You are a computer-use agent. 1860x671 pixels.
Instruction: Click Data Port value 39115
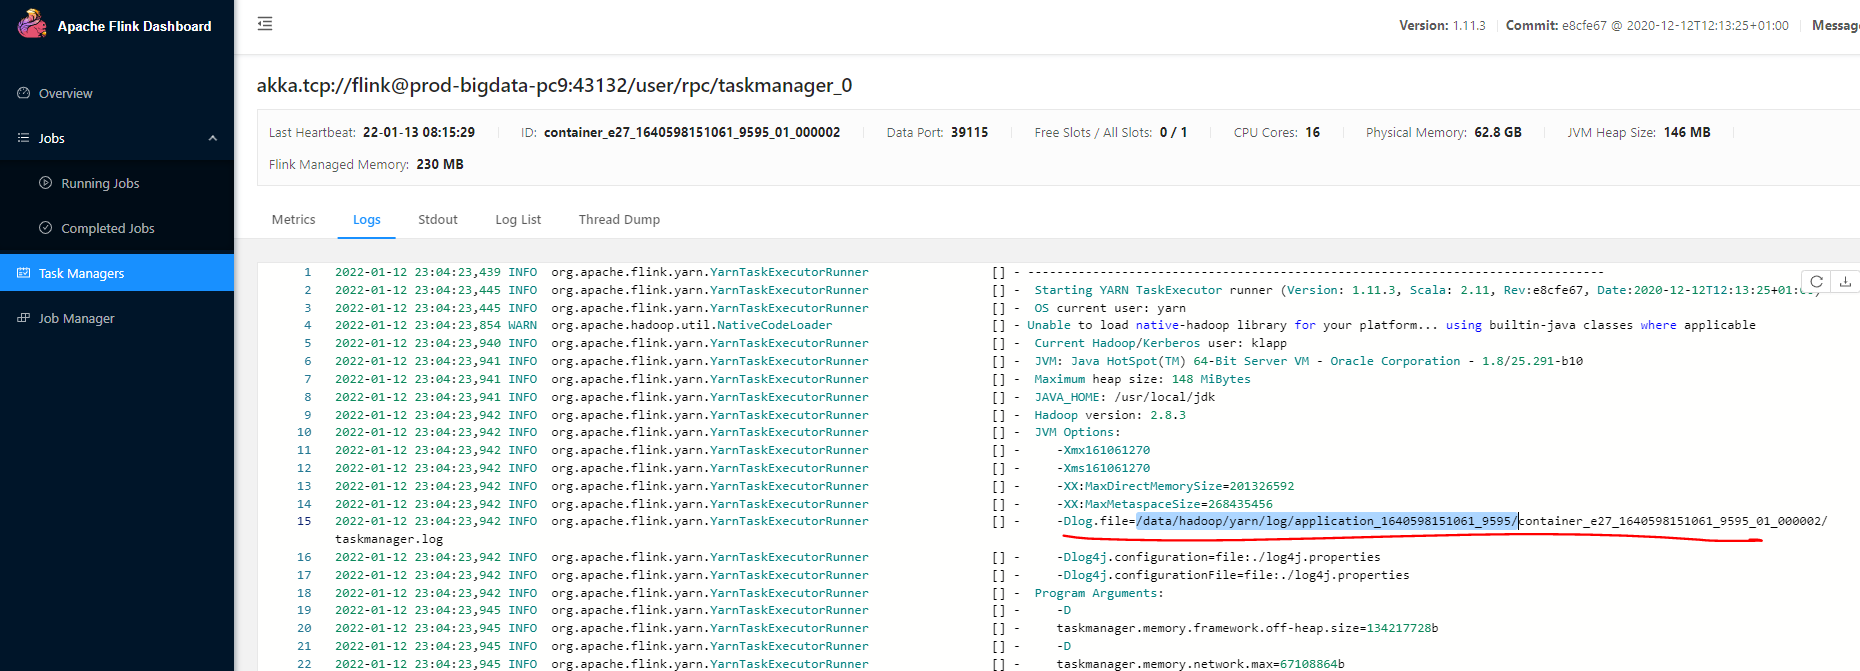pos(969,132)
